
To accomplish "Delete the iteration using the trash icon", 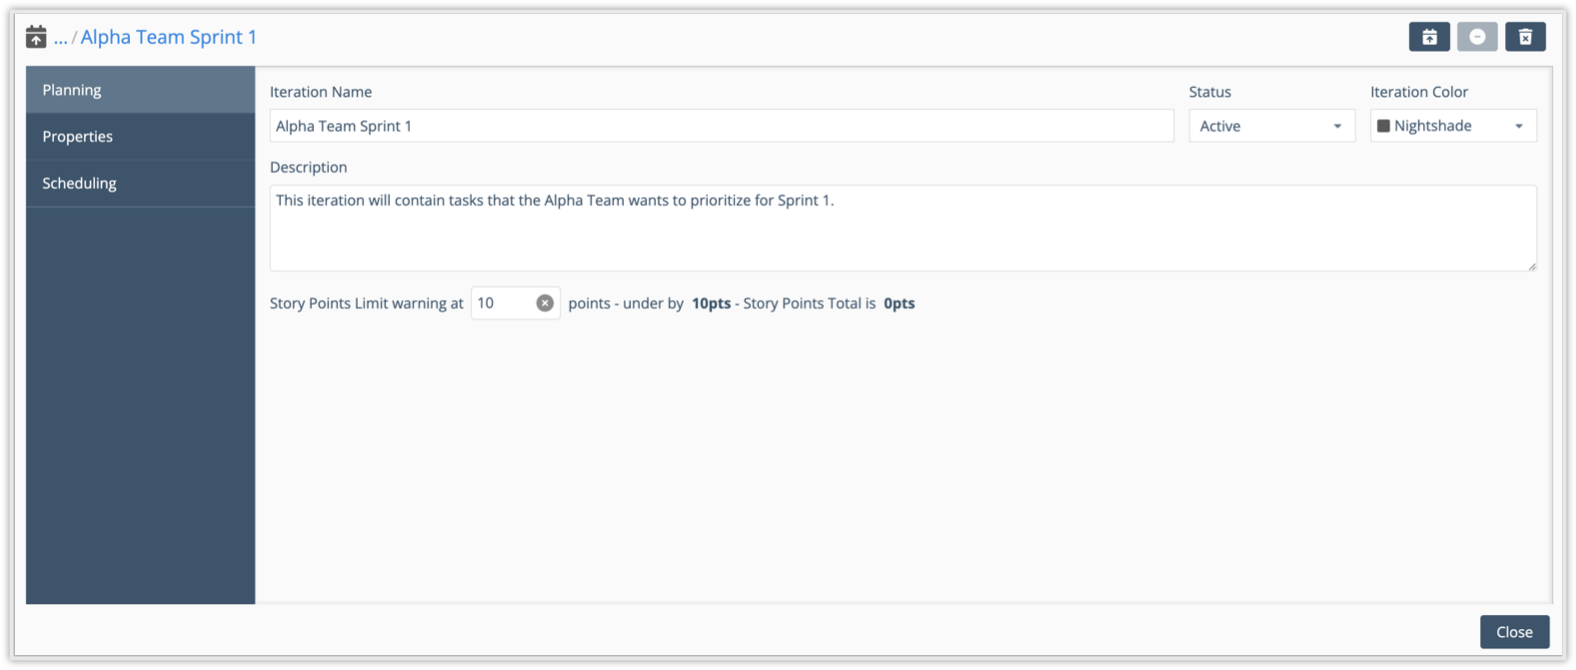I will click(x=1525, y=37).
